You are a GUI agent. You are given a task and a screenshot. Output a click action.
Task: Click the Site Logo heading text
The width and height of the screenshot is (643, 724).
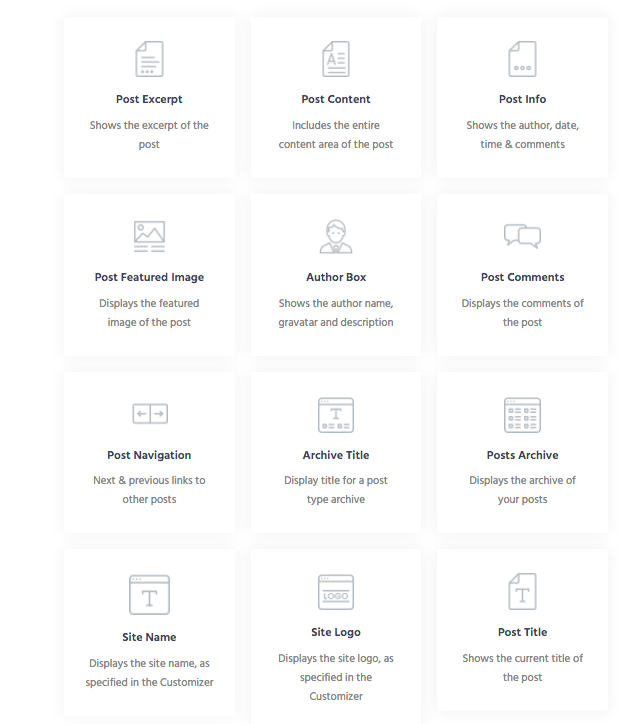click(x=336, y=633)
